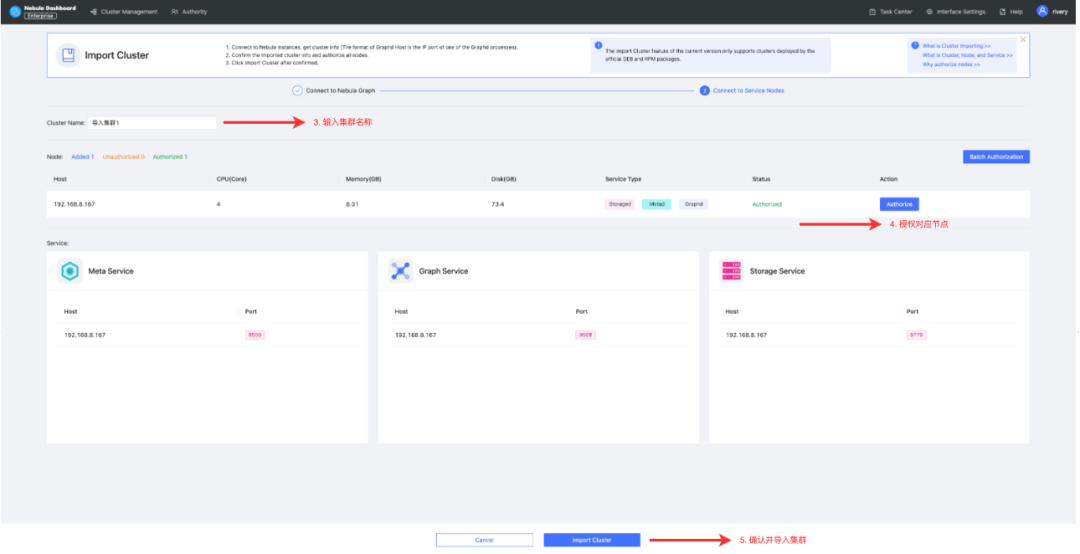Image resolution: width=1080 pixels, height=554 pixels.
Task: Click host 192.168.8.167 under Storage Service
Action: coord(746,335)
